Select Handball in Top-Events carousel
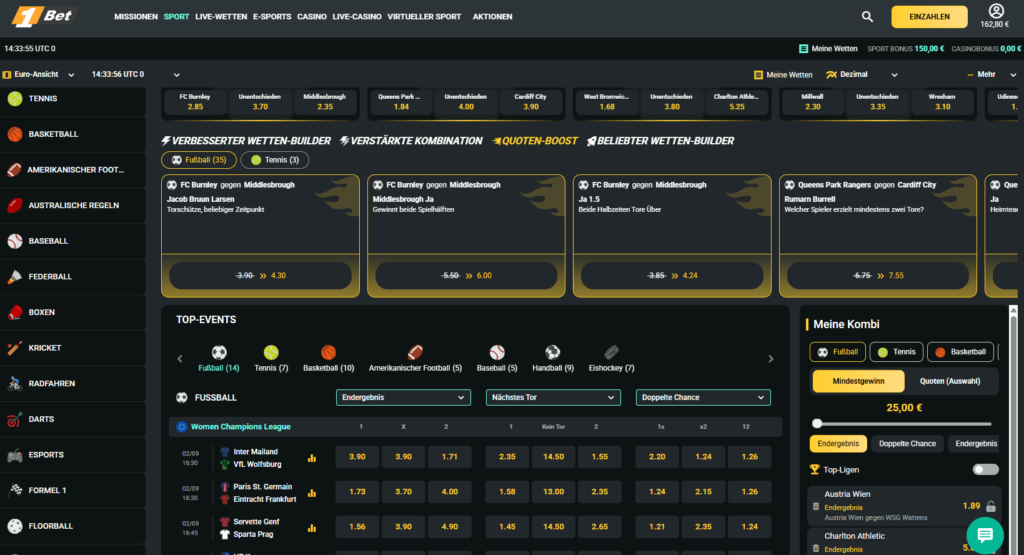The image size is (1024, 555). pos(552,359)
